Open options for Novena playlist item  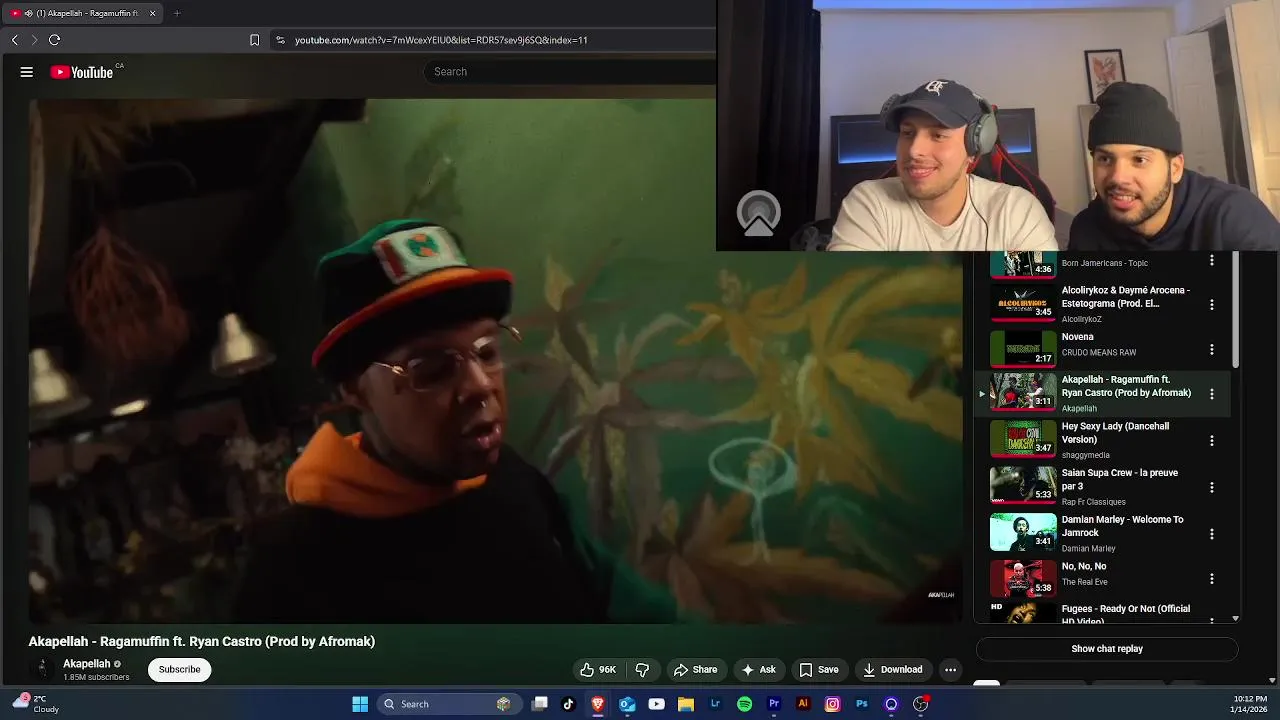[x=1212, y=350]
